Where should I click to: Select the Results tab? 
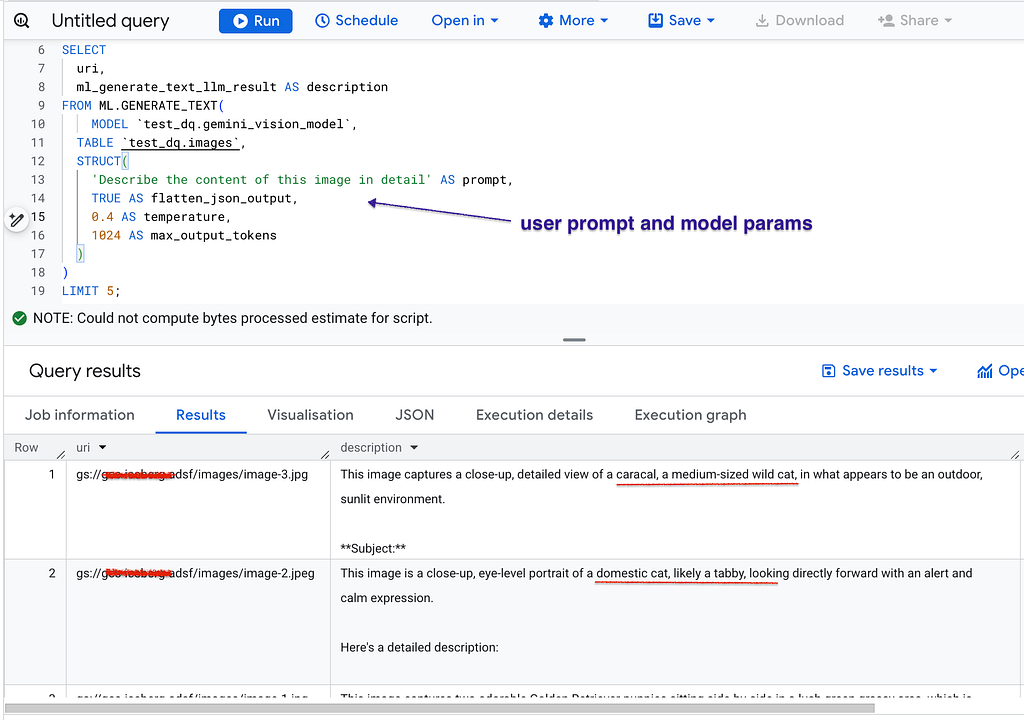point(200,415)
